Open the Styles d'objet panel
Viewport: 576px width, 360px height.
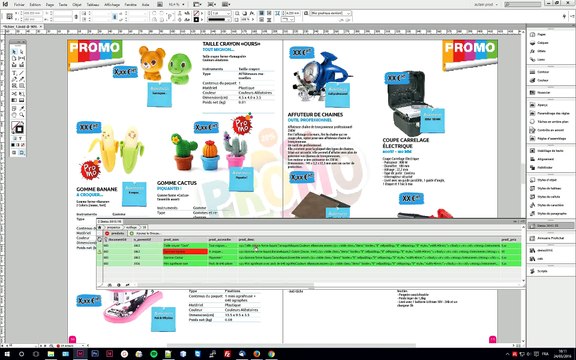(x=547, y=180)
